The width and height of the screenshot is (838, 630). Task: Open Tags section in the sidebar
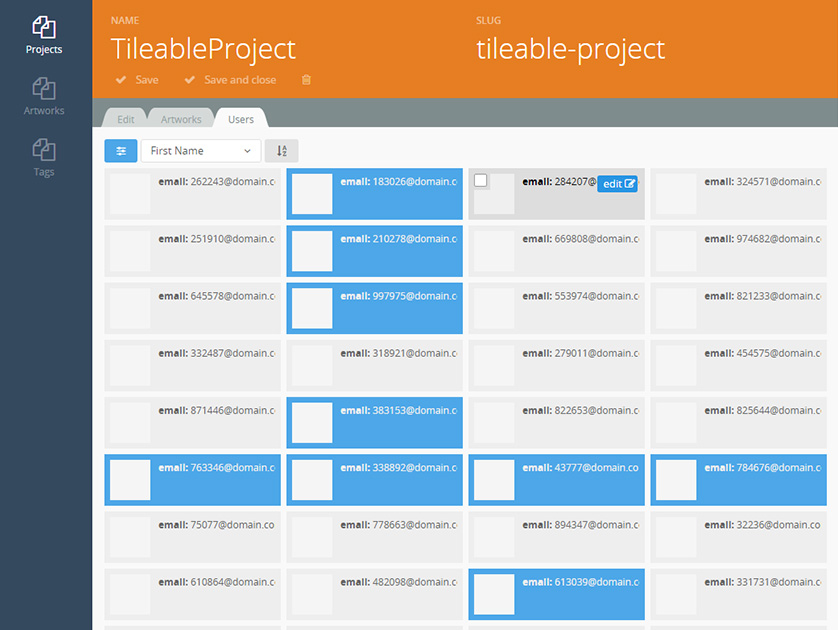(44, 157)
